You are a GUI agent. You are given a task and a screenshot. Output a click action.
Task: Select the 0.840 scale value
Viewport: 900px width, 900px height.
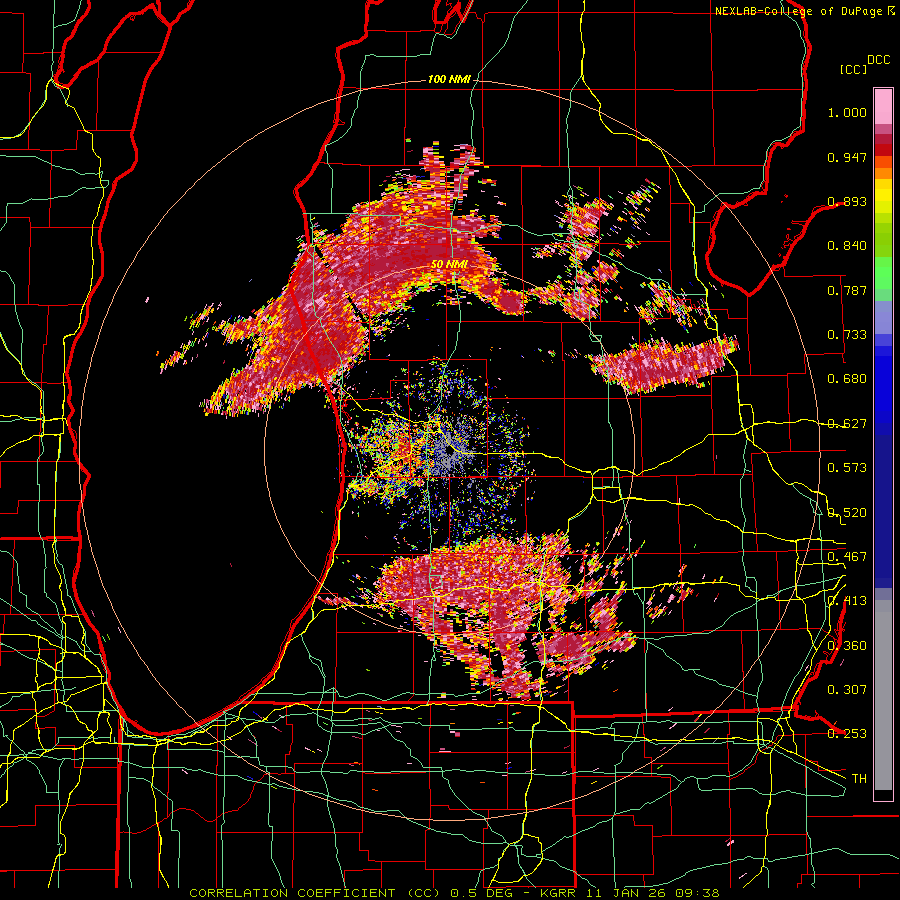click(x=847, y=246)
